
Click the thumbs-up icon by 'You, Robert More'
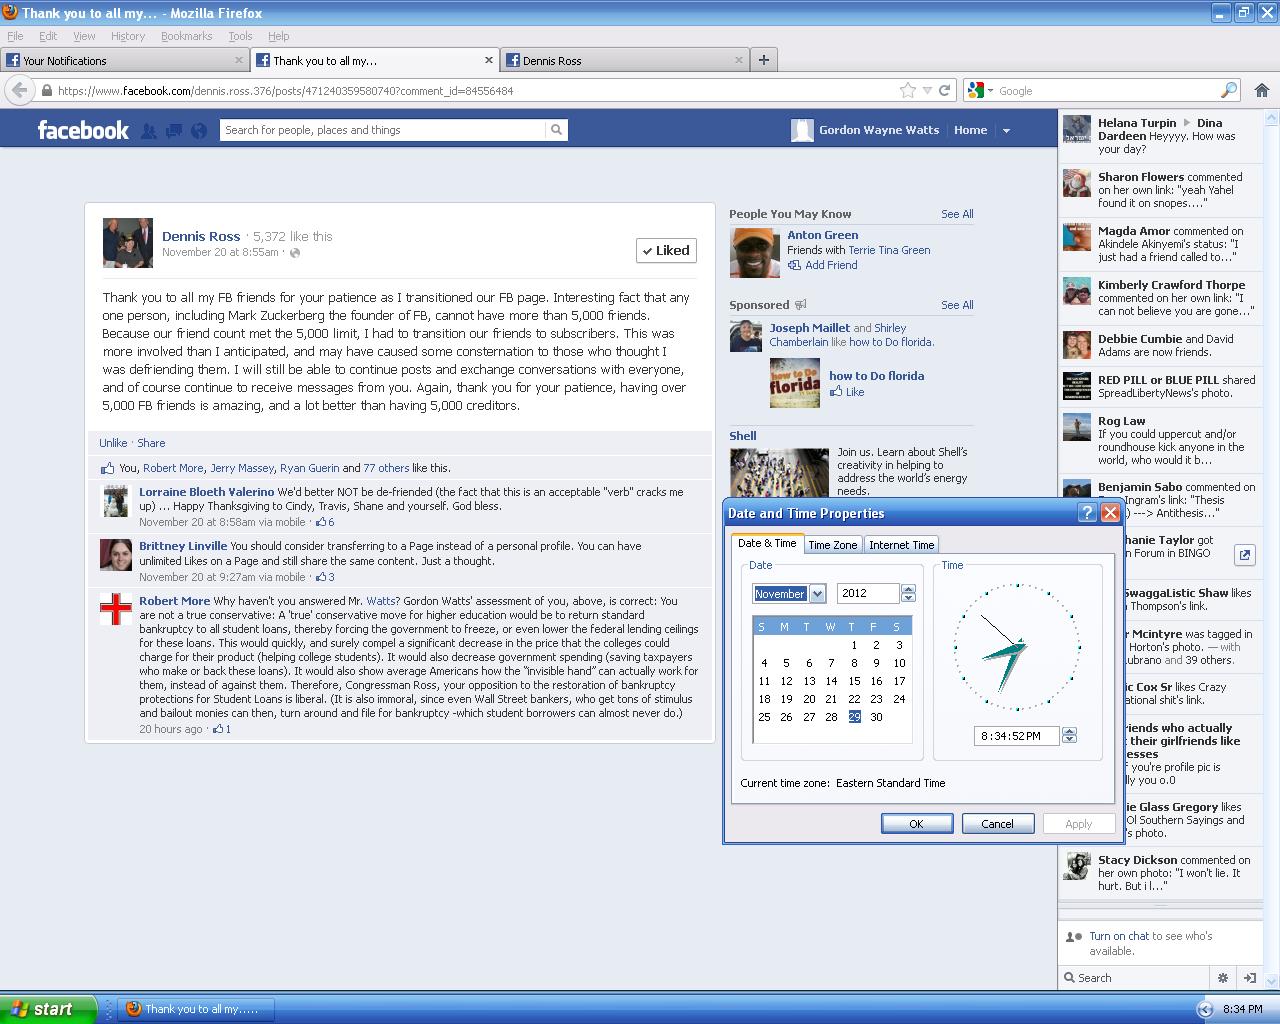[107, 468]
